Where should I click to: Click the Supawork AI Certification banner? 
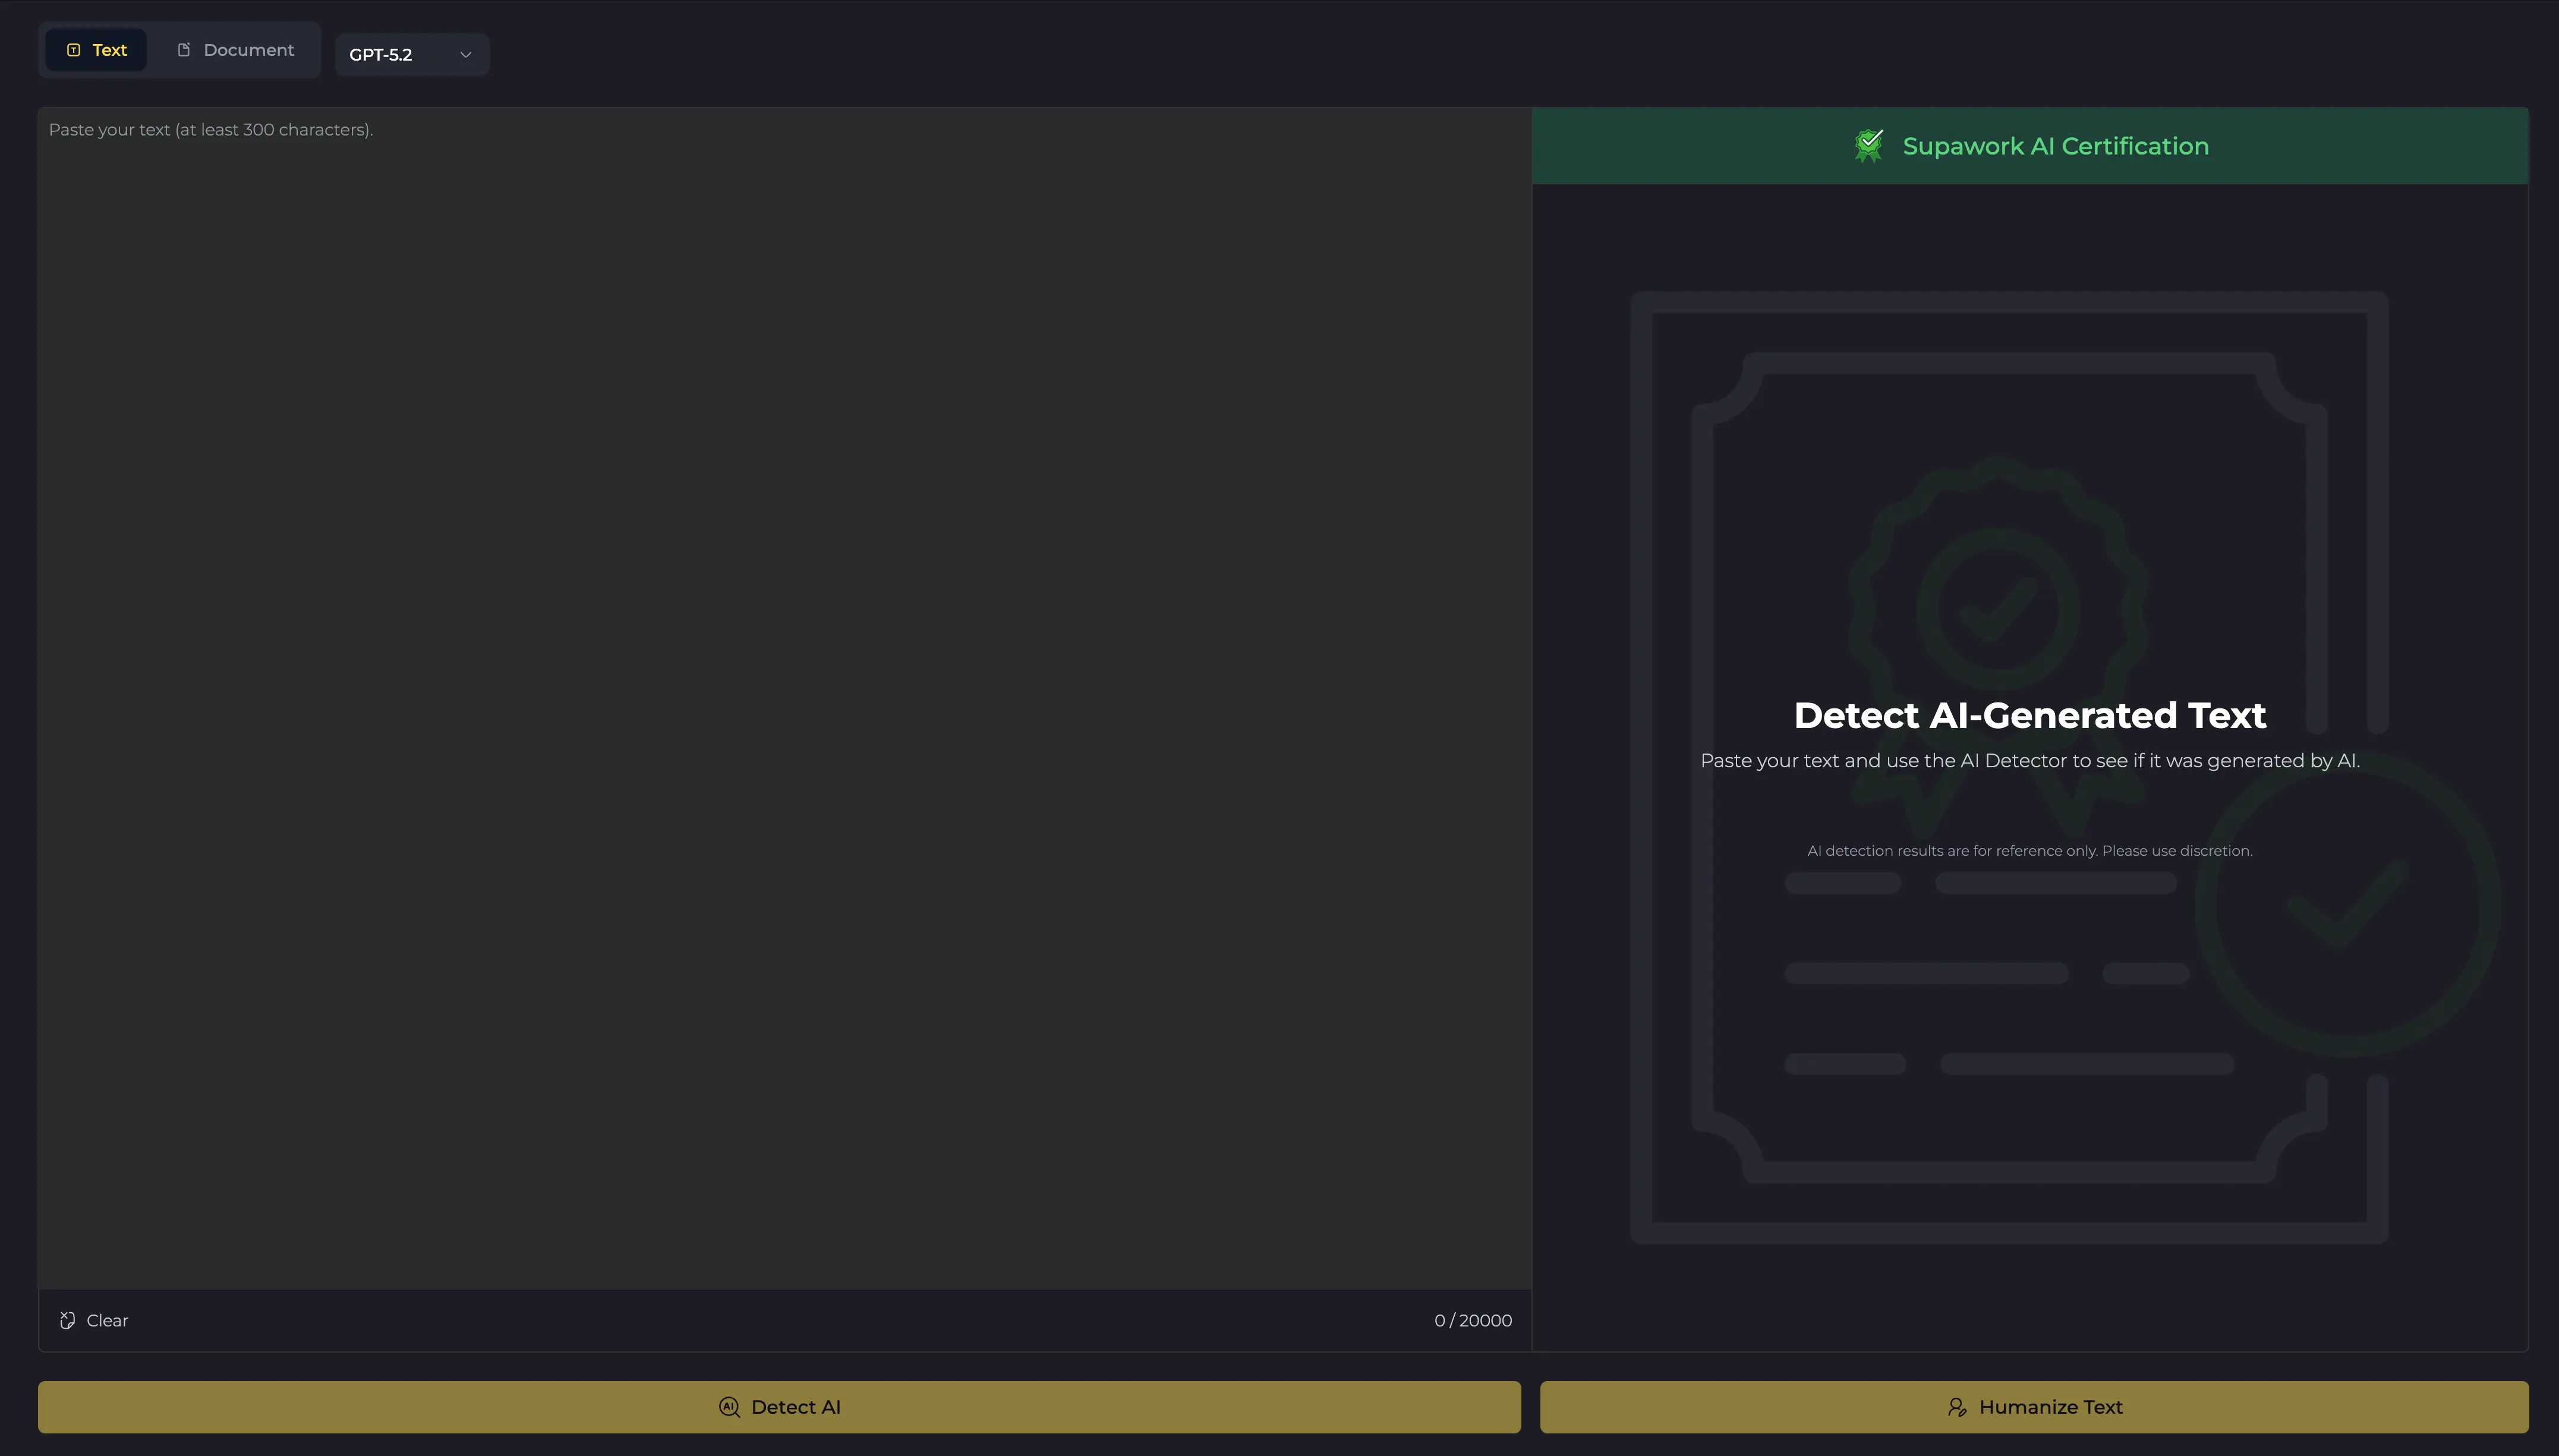coord(2030,146)
